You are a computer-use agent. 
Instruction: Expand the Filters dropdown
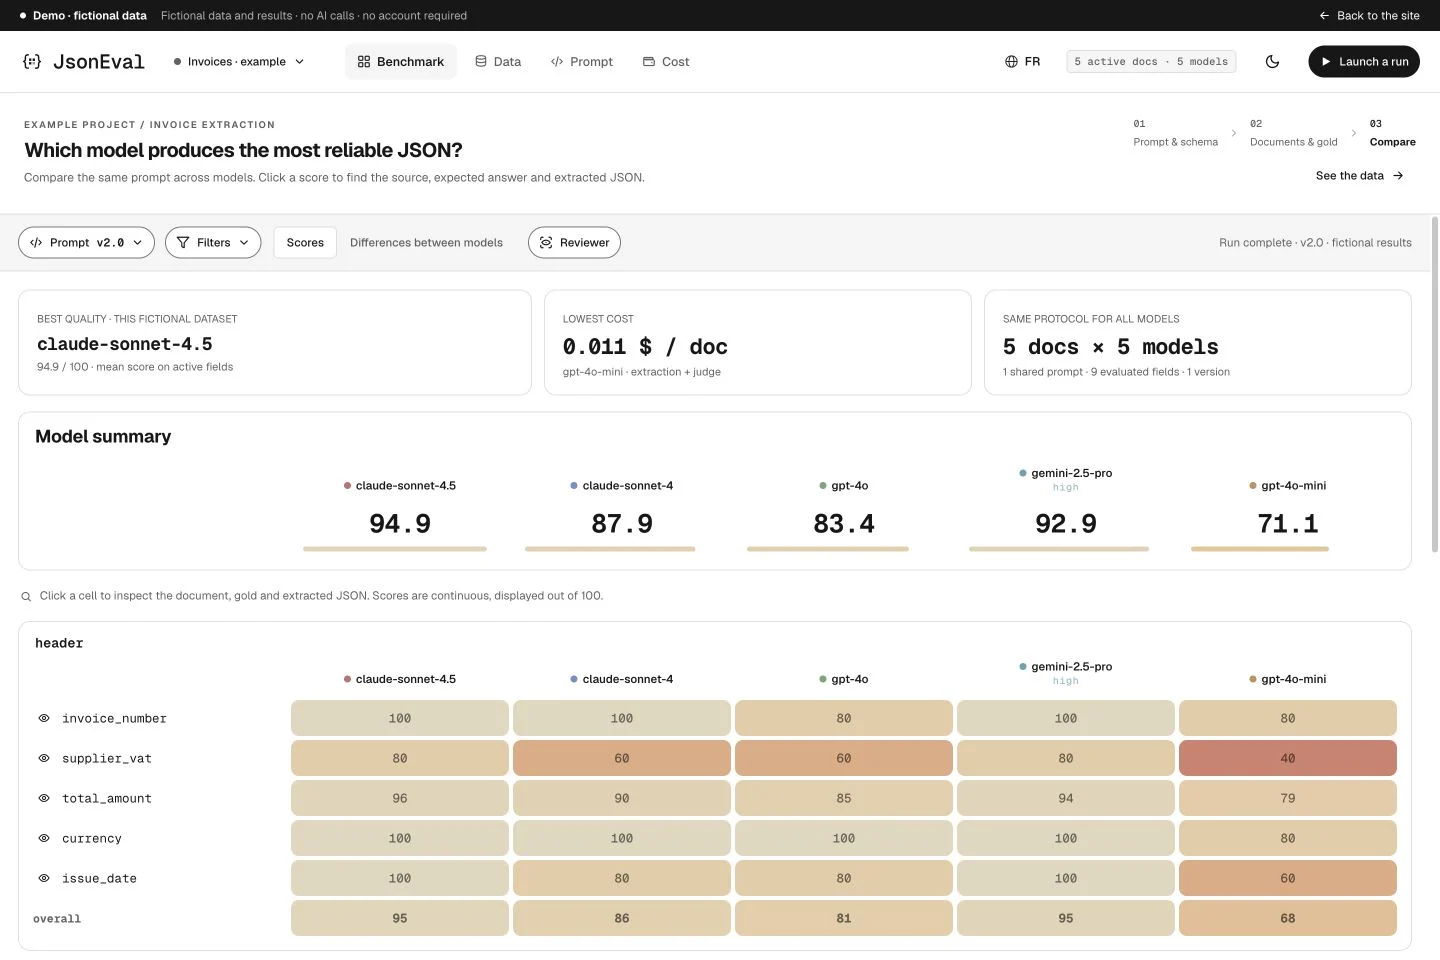pos(213,243)
